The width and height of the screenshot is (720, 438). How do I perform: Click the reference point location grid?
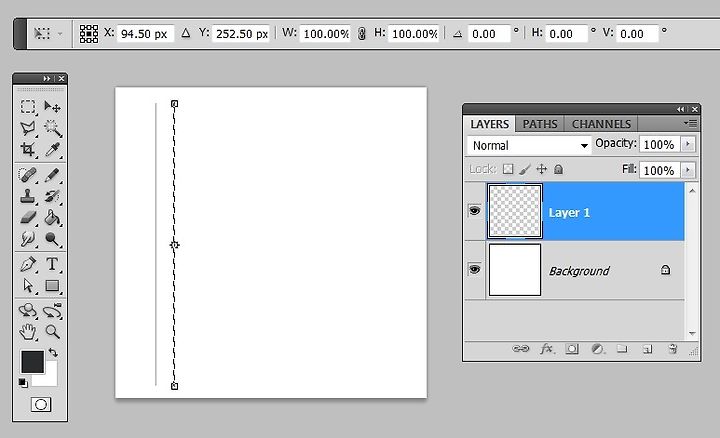point(89,34)
